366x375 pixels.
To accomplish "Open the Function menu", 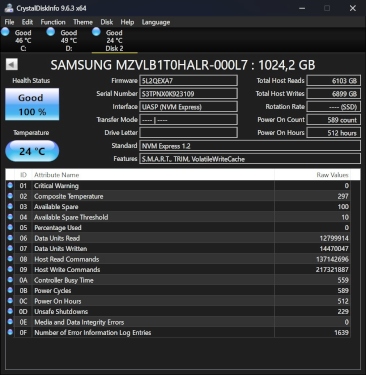I will [53, 22].
